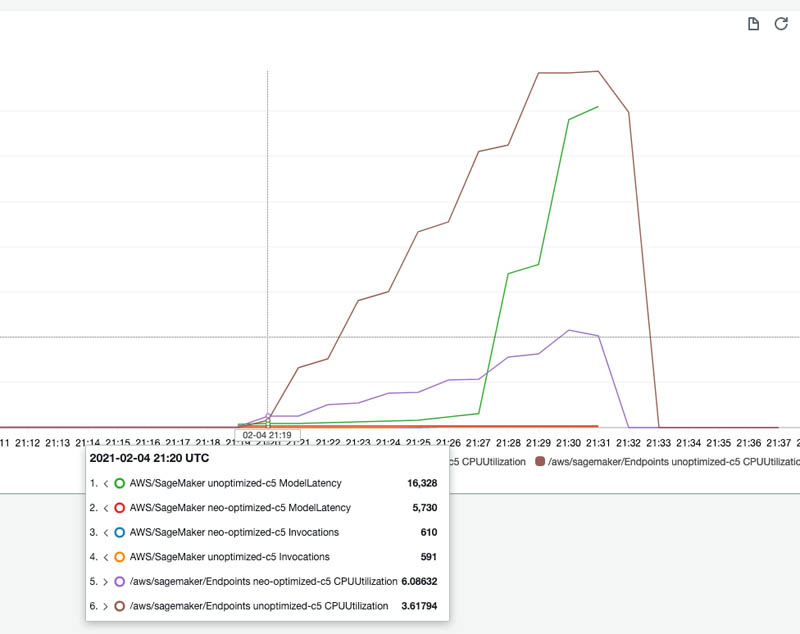Image resolution: width=800 pixels, height=634 pixels.
Task: Click the value 5,730 in the tooltip
Action: pyautogui.click(x=424, y=508)
